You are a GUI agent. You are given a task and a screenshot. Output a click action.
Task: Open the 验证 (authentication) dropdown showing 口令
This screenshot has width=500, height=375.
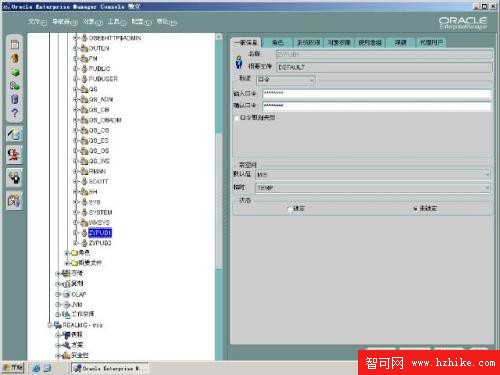pyautogui.click(x=285, y=80)
